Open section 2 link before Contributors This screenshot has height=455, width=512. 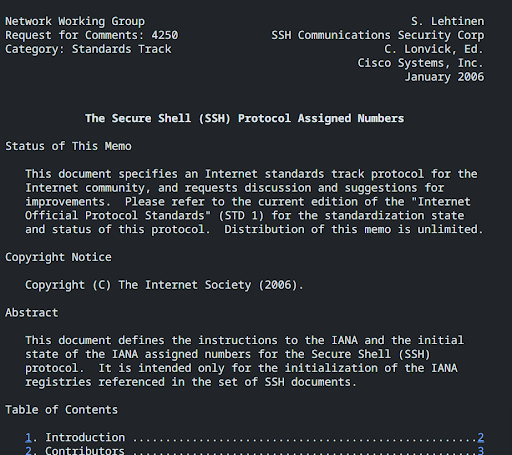coord(29,451)
